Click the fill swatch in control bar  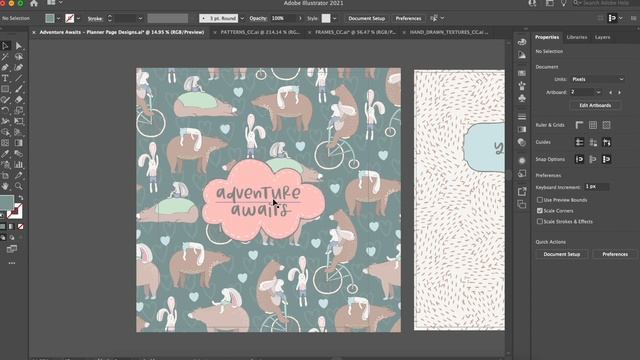point(50,18)
